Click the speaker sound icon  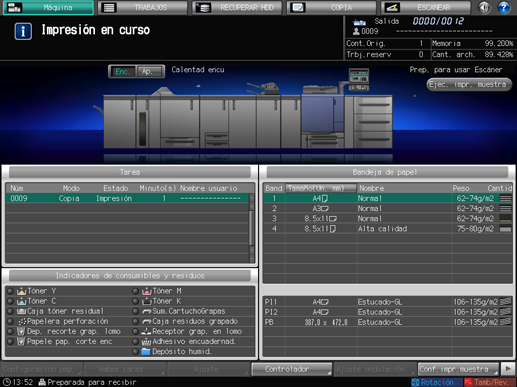[484, 7]
